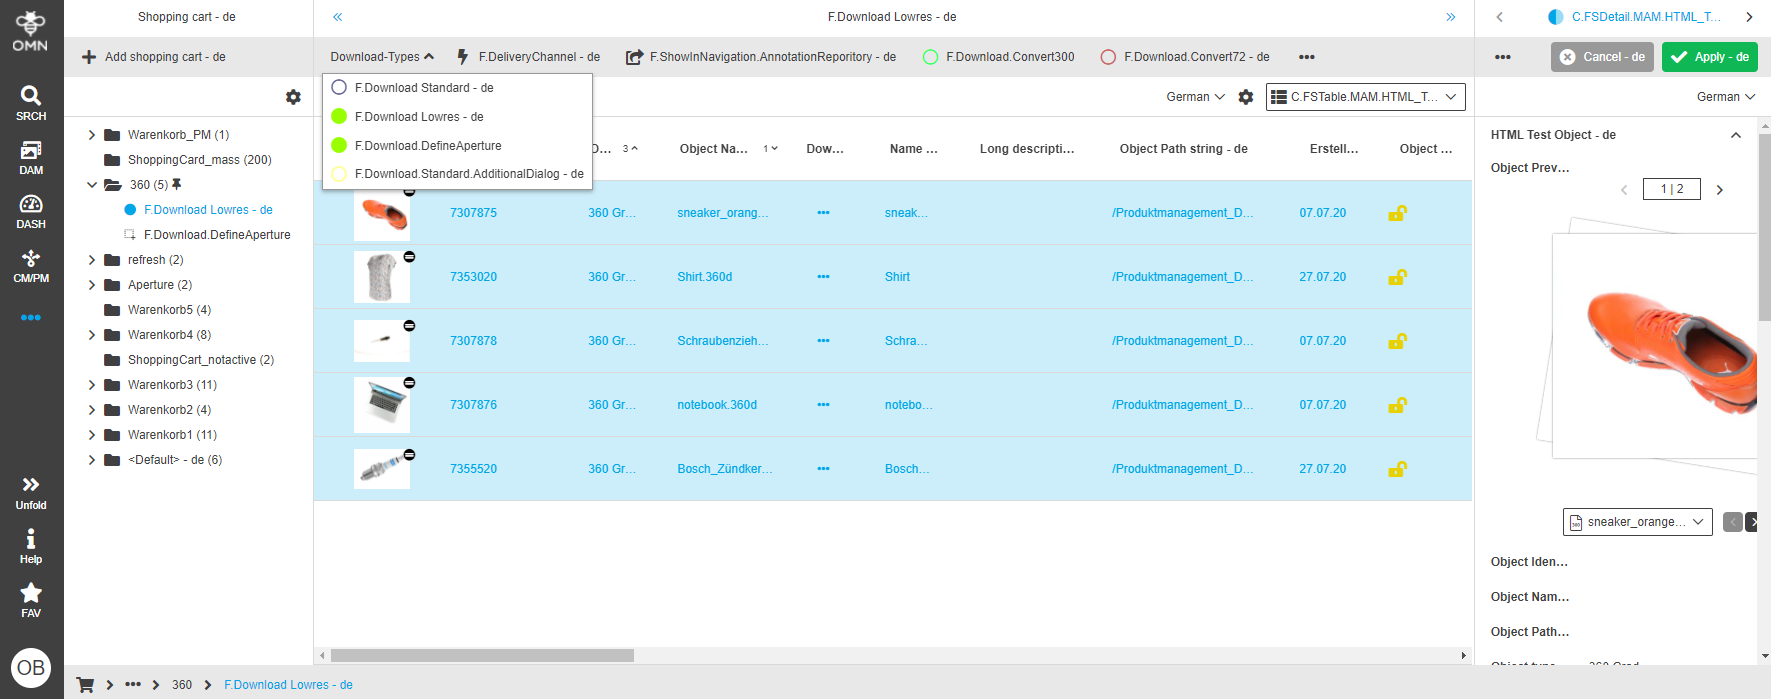This screenshot has width=1771, height=699.
Task: Expand the refresh folder
Action: (x=92, y=260)
